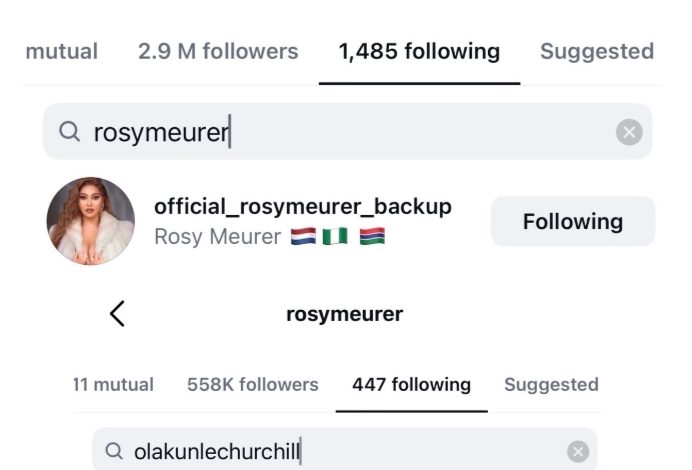This screenshot has width=692, height=470.
Task: View the 558K followers tab
Action: click(x=252, y=385)
